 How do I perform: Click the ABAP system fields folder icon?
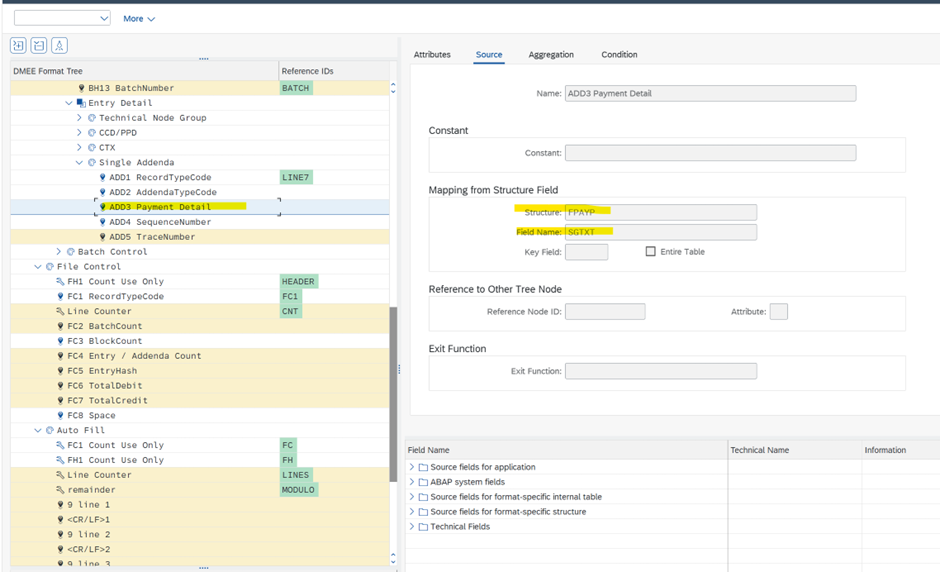pos(423,482)
